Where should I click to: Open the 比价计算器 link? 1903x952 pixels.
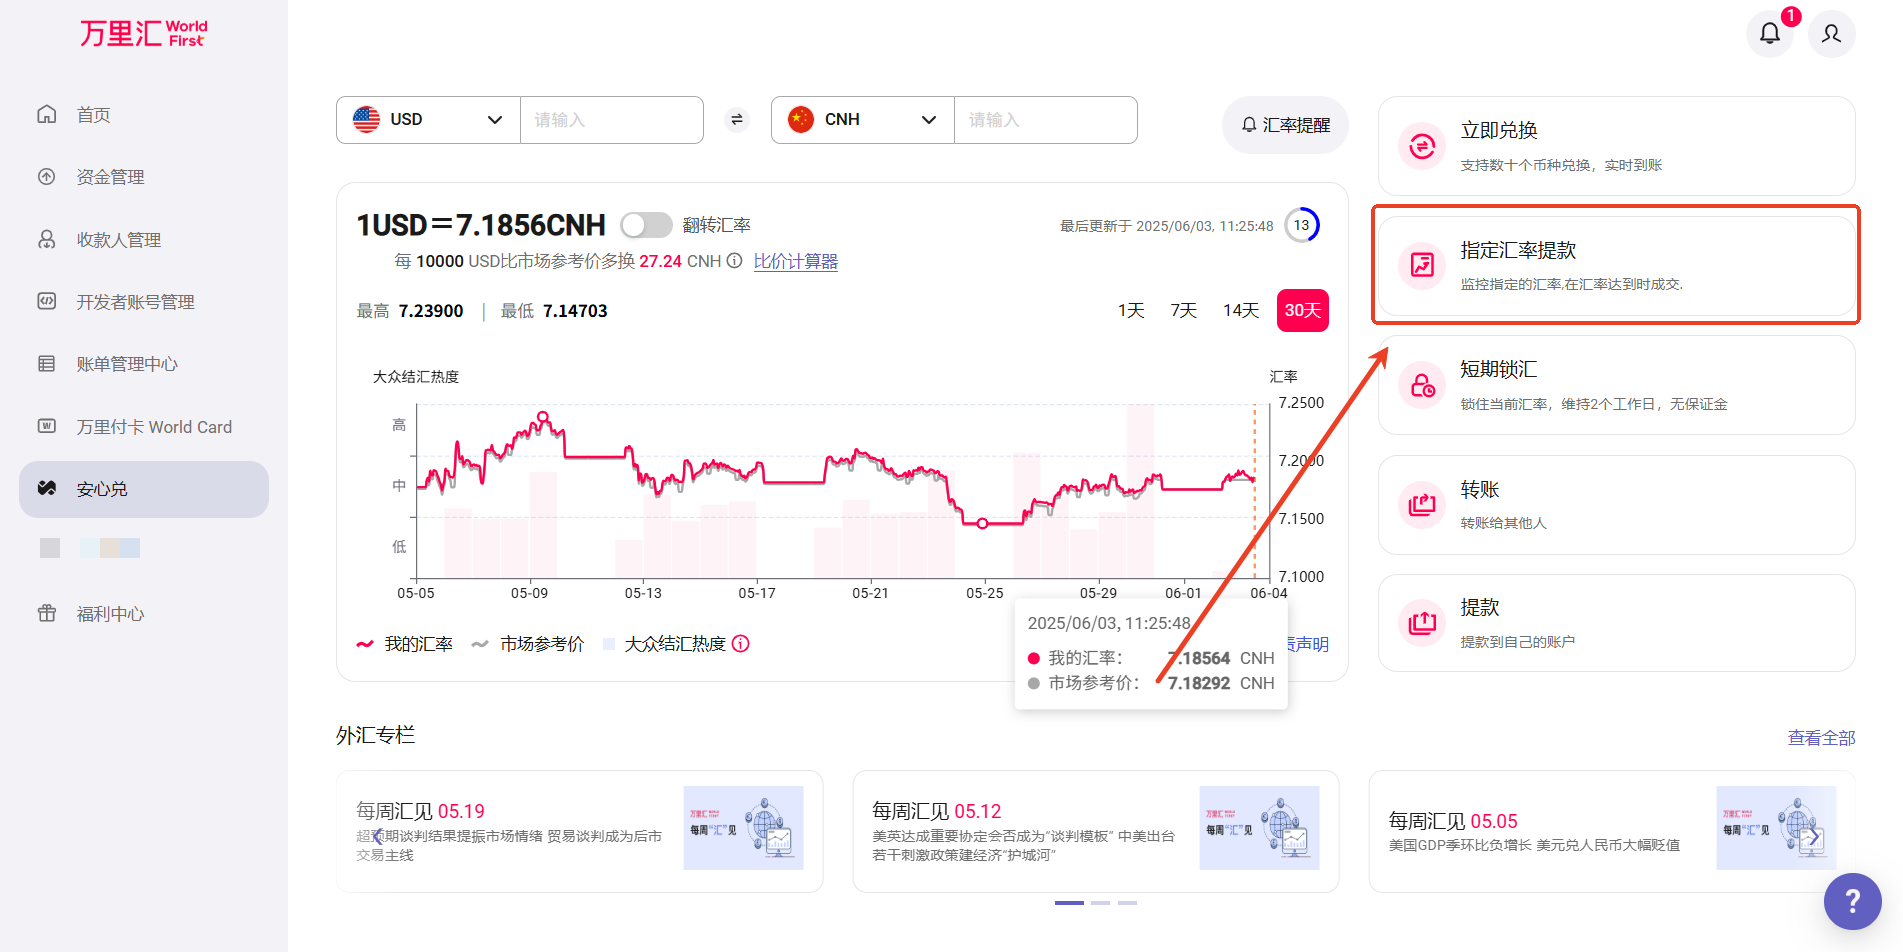coord(795,261)
